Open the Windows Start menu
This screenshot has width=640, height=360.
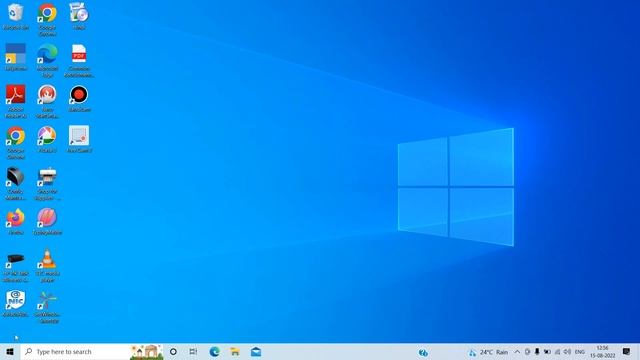tap(10, 351)
